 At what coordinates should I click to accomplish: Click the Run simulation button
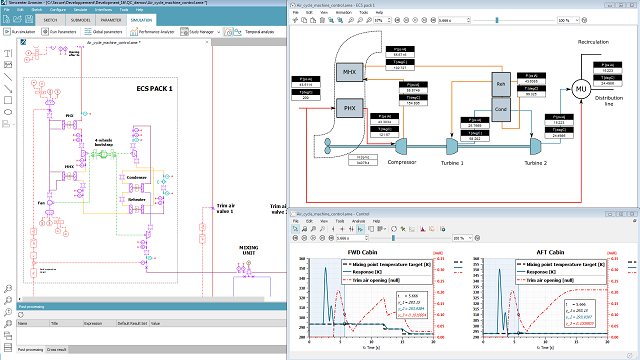19,31
